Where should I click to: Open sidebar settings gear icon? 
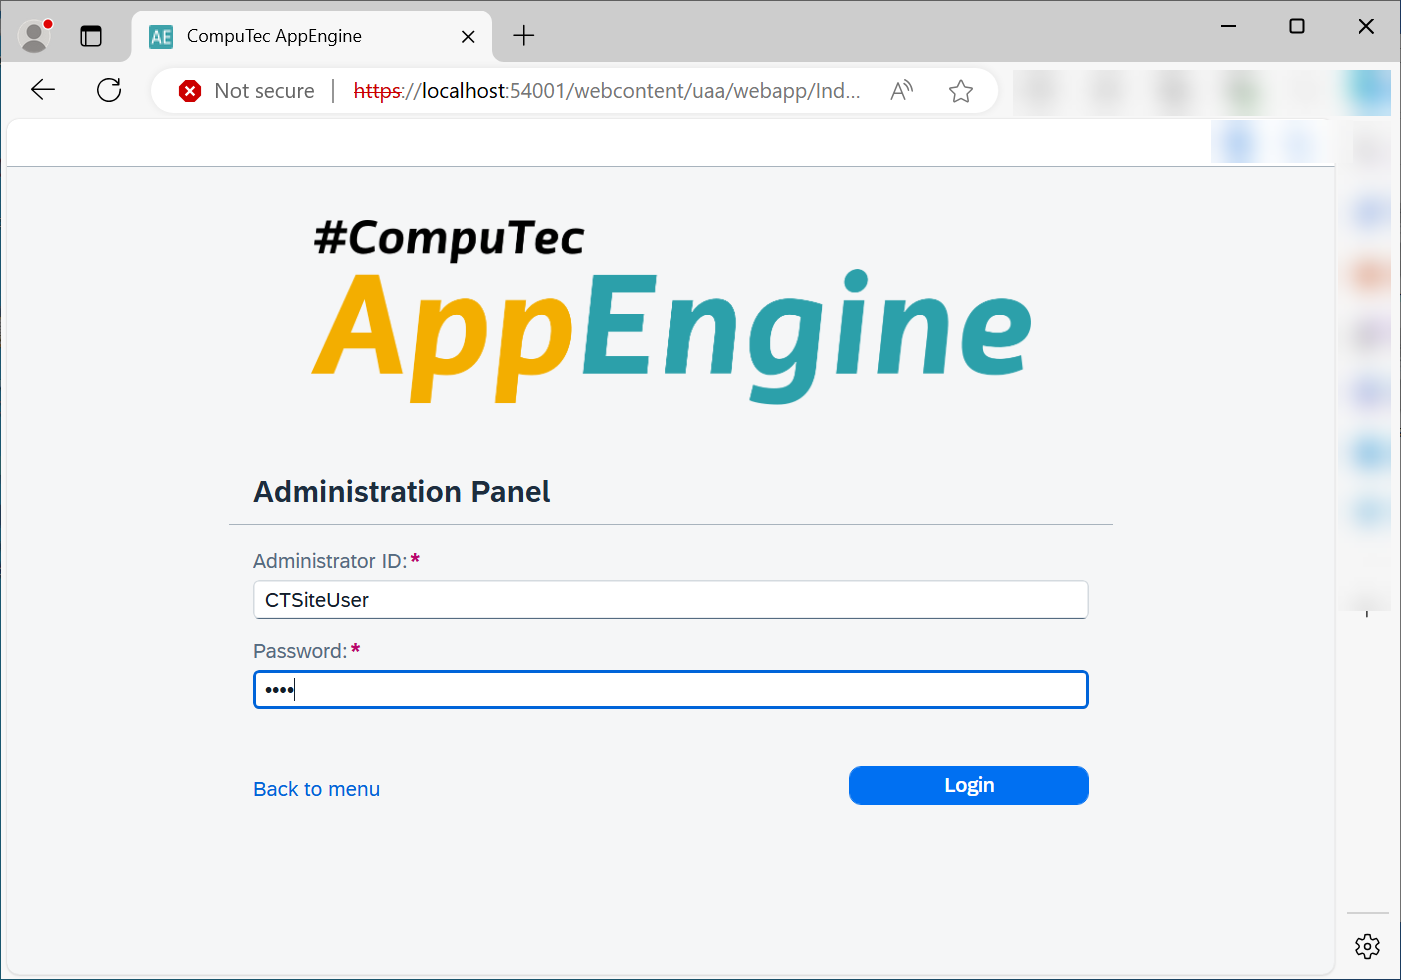pos(1367,946)
